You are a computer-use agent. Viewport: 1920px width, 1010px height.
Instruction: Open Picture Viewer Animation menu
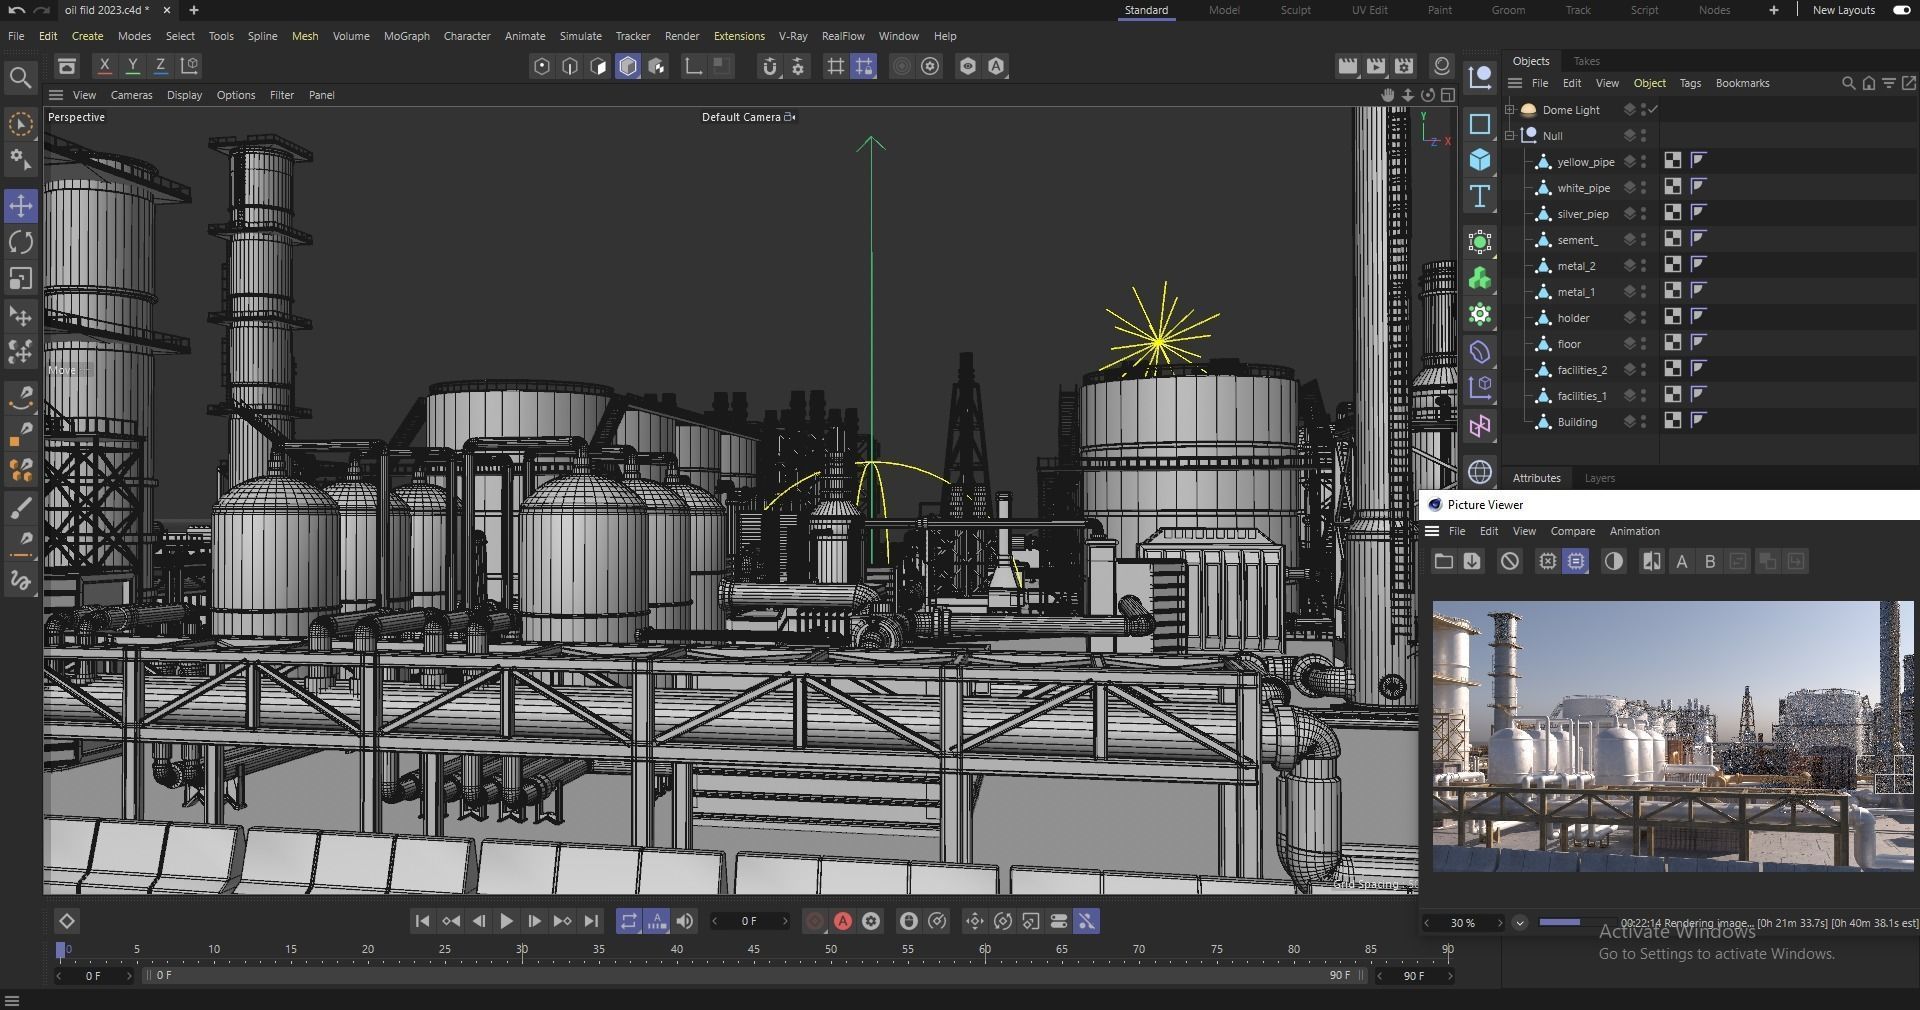pos(1634,531)
